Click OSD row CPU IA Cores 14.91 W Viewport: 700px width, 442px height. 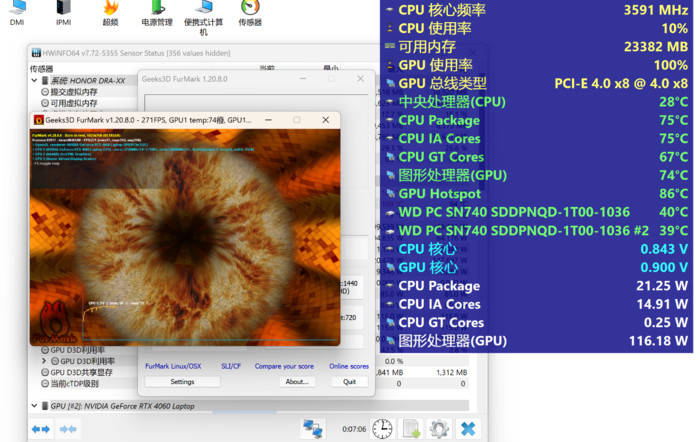pos(537,304)
